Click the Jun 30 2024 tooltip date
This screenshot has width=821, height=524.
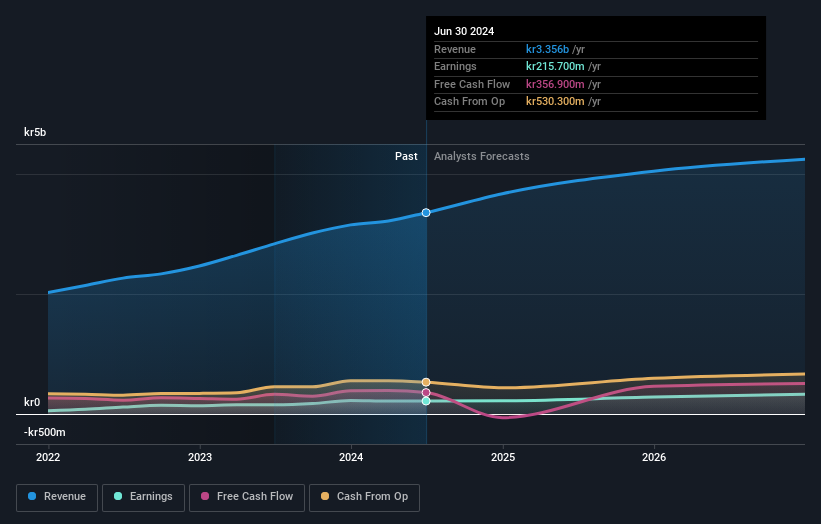464,31
